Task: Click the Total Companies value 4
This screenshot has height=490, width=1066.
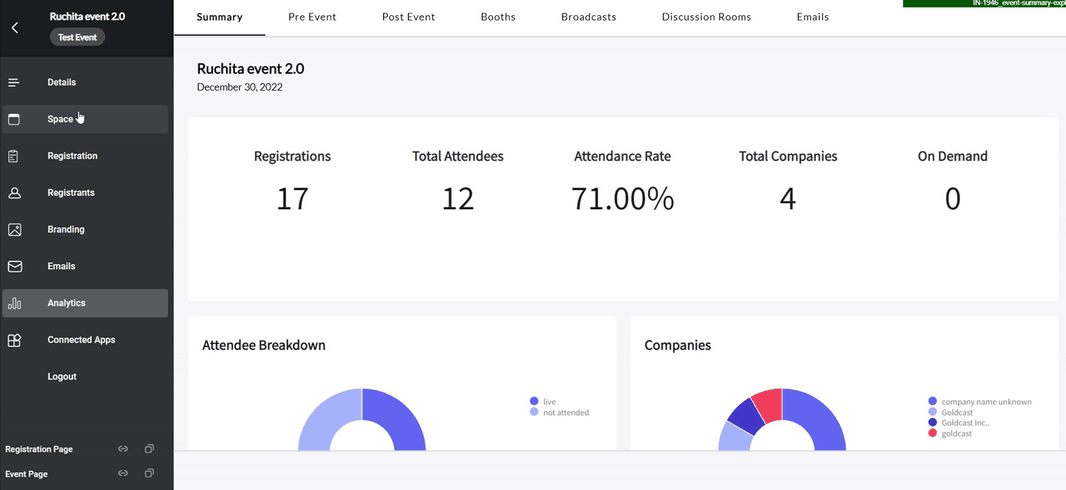Action: (x=788, y=198)
